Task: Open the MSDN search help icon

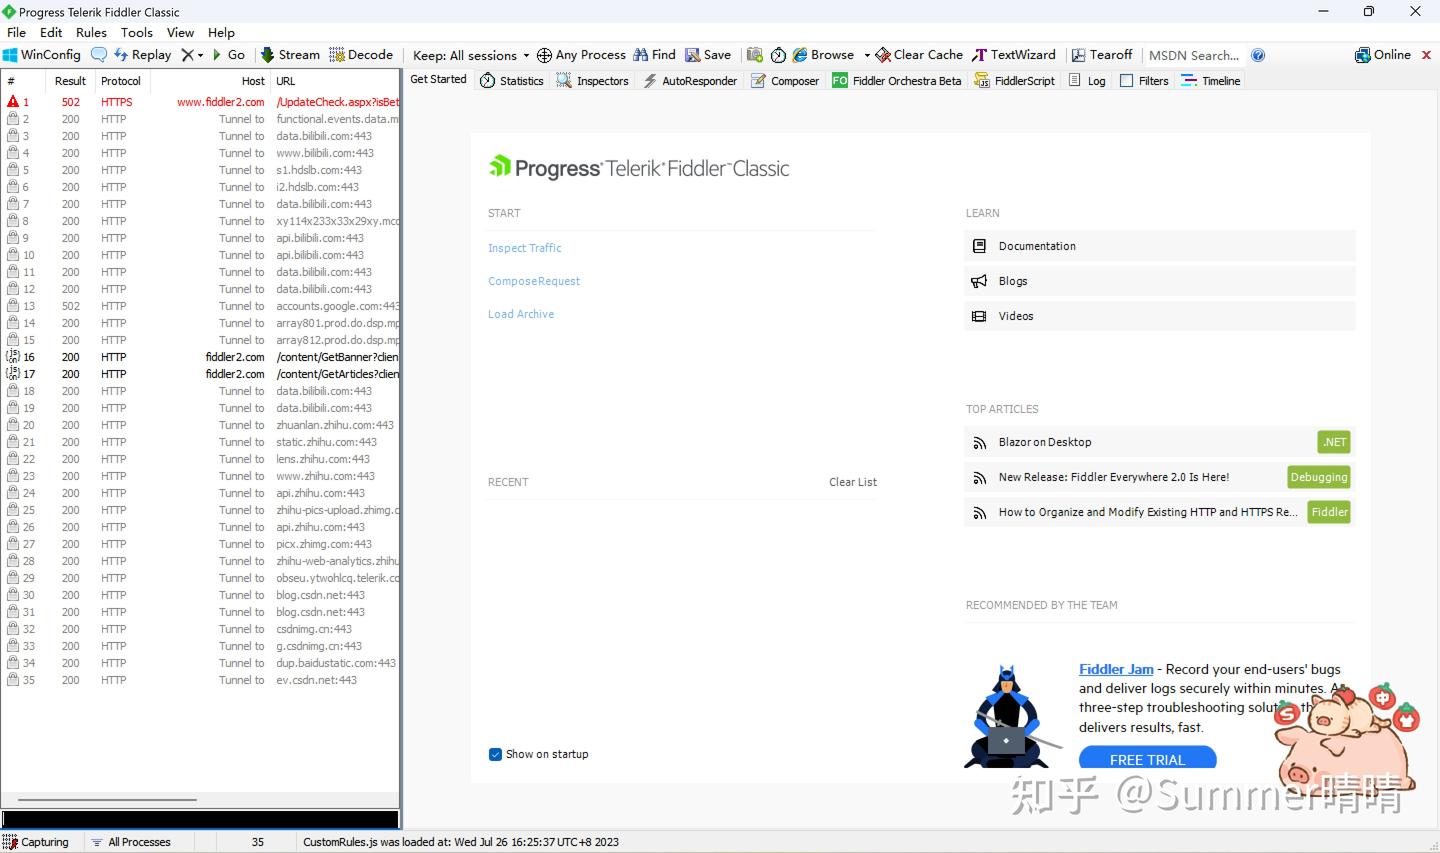Action: pos(1258,55)
